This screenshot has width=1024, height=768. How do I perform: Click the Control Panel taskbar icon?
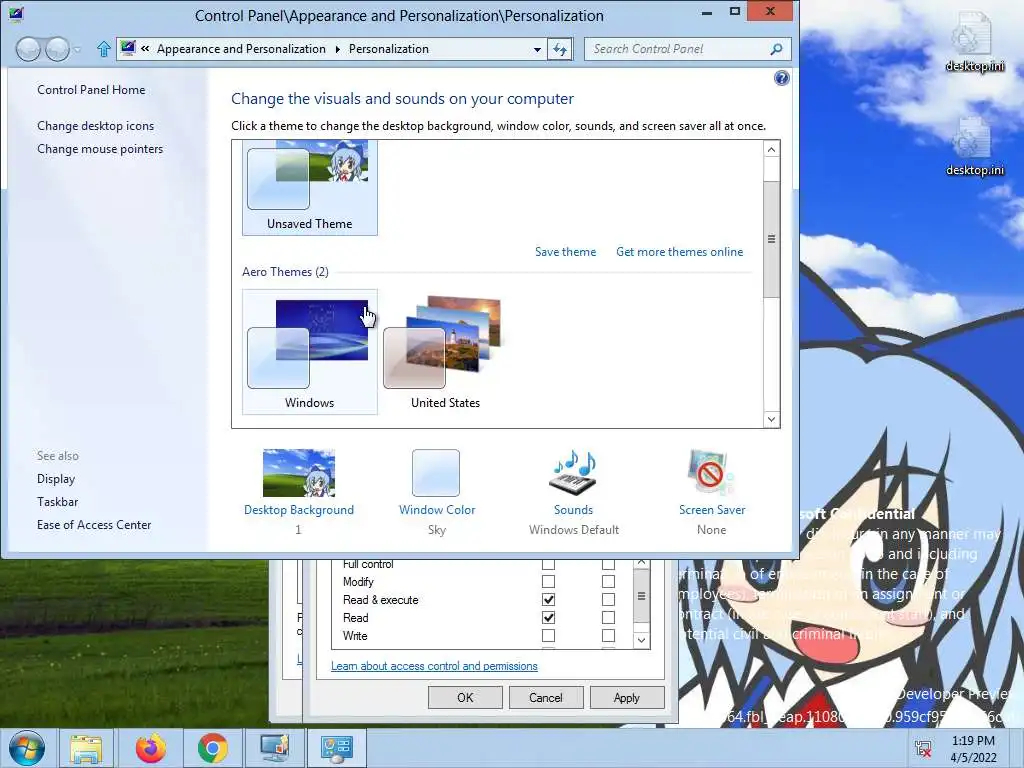[336, 748]
